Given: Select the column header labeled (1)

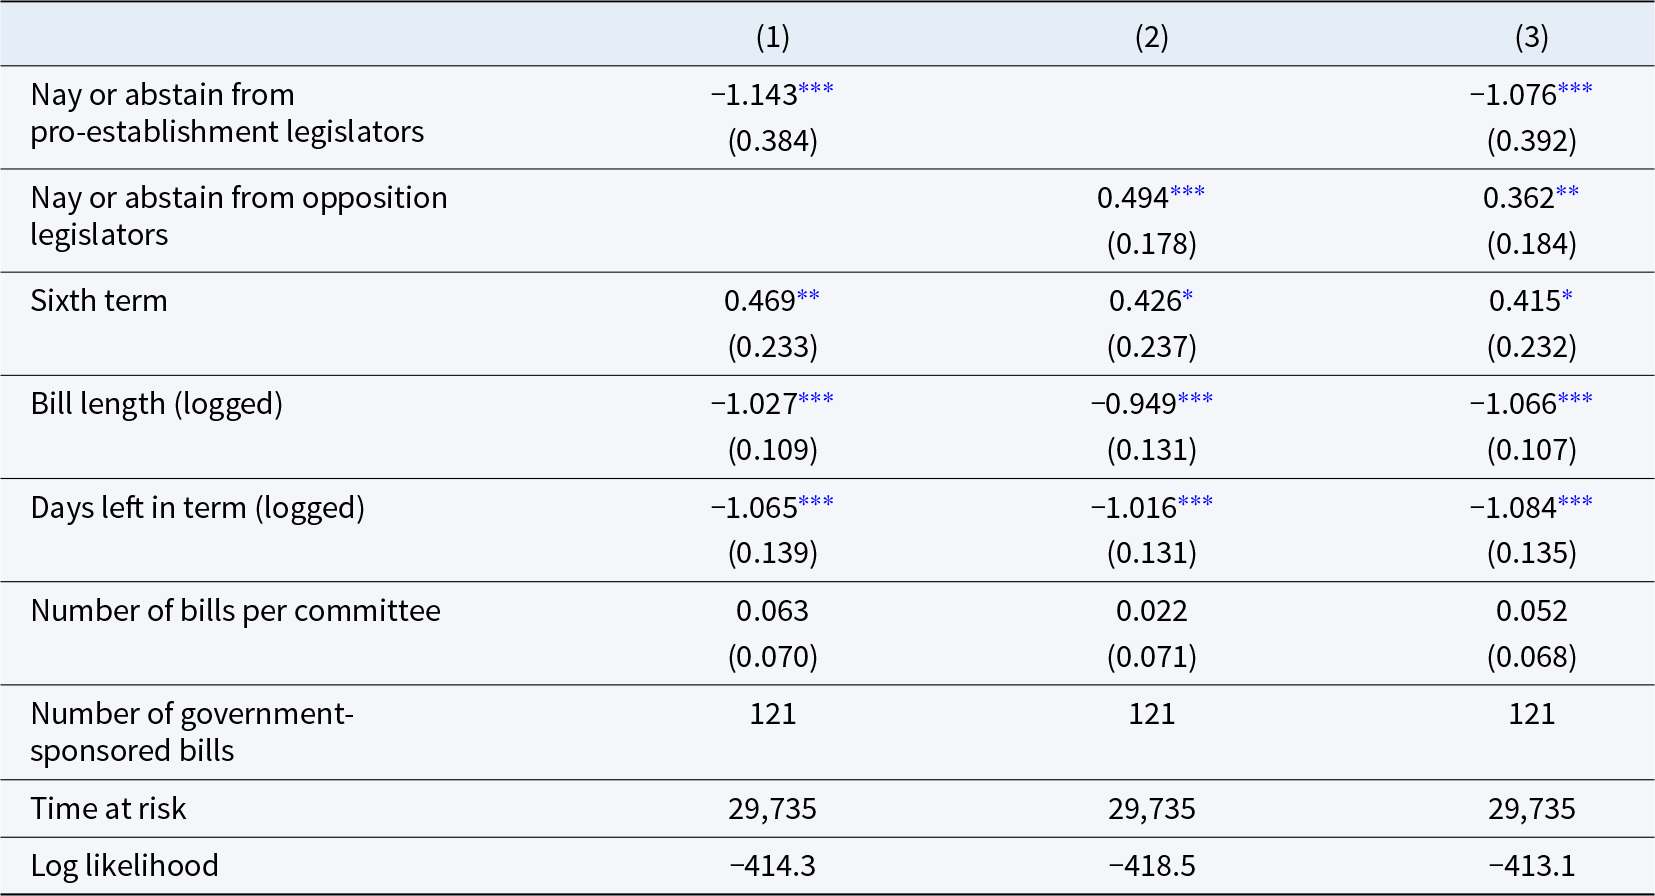Looking at the screenshot, I should [x=772, y=37].
